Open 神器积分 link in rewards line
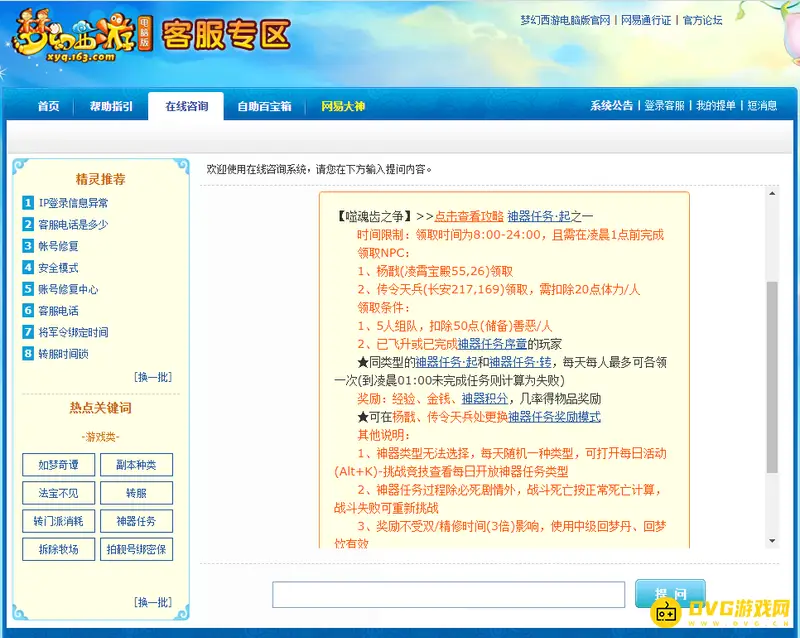The width and height of the screenshot is (800, 638). (x=485, y=399)
